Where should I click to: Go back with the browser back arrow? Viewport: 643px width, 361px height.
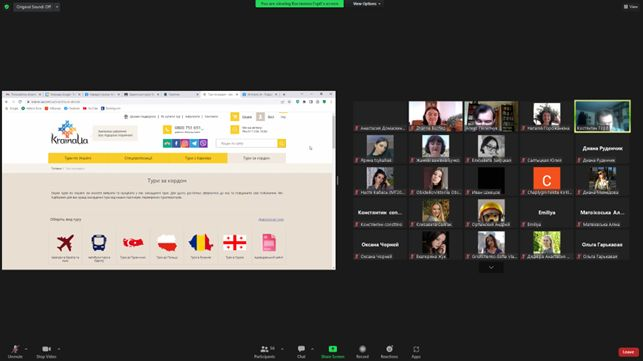tap(7, 102)
